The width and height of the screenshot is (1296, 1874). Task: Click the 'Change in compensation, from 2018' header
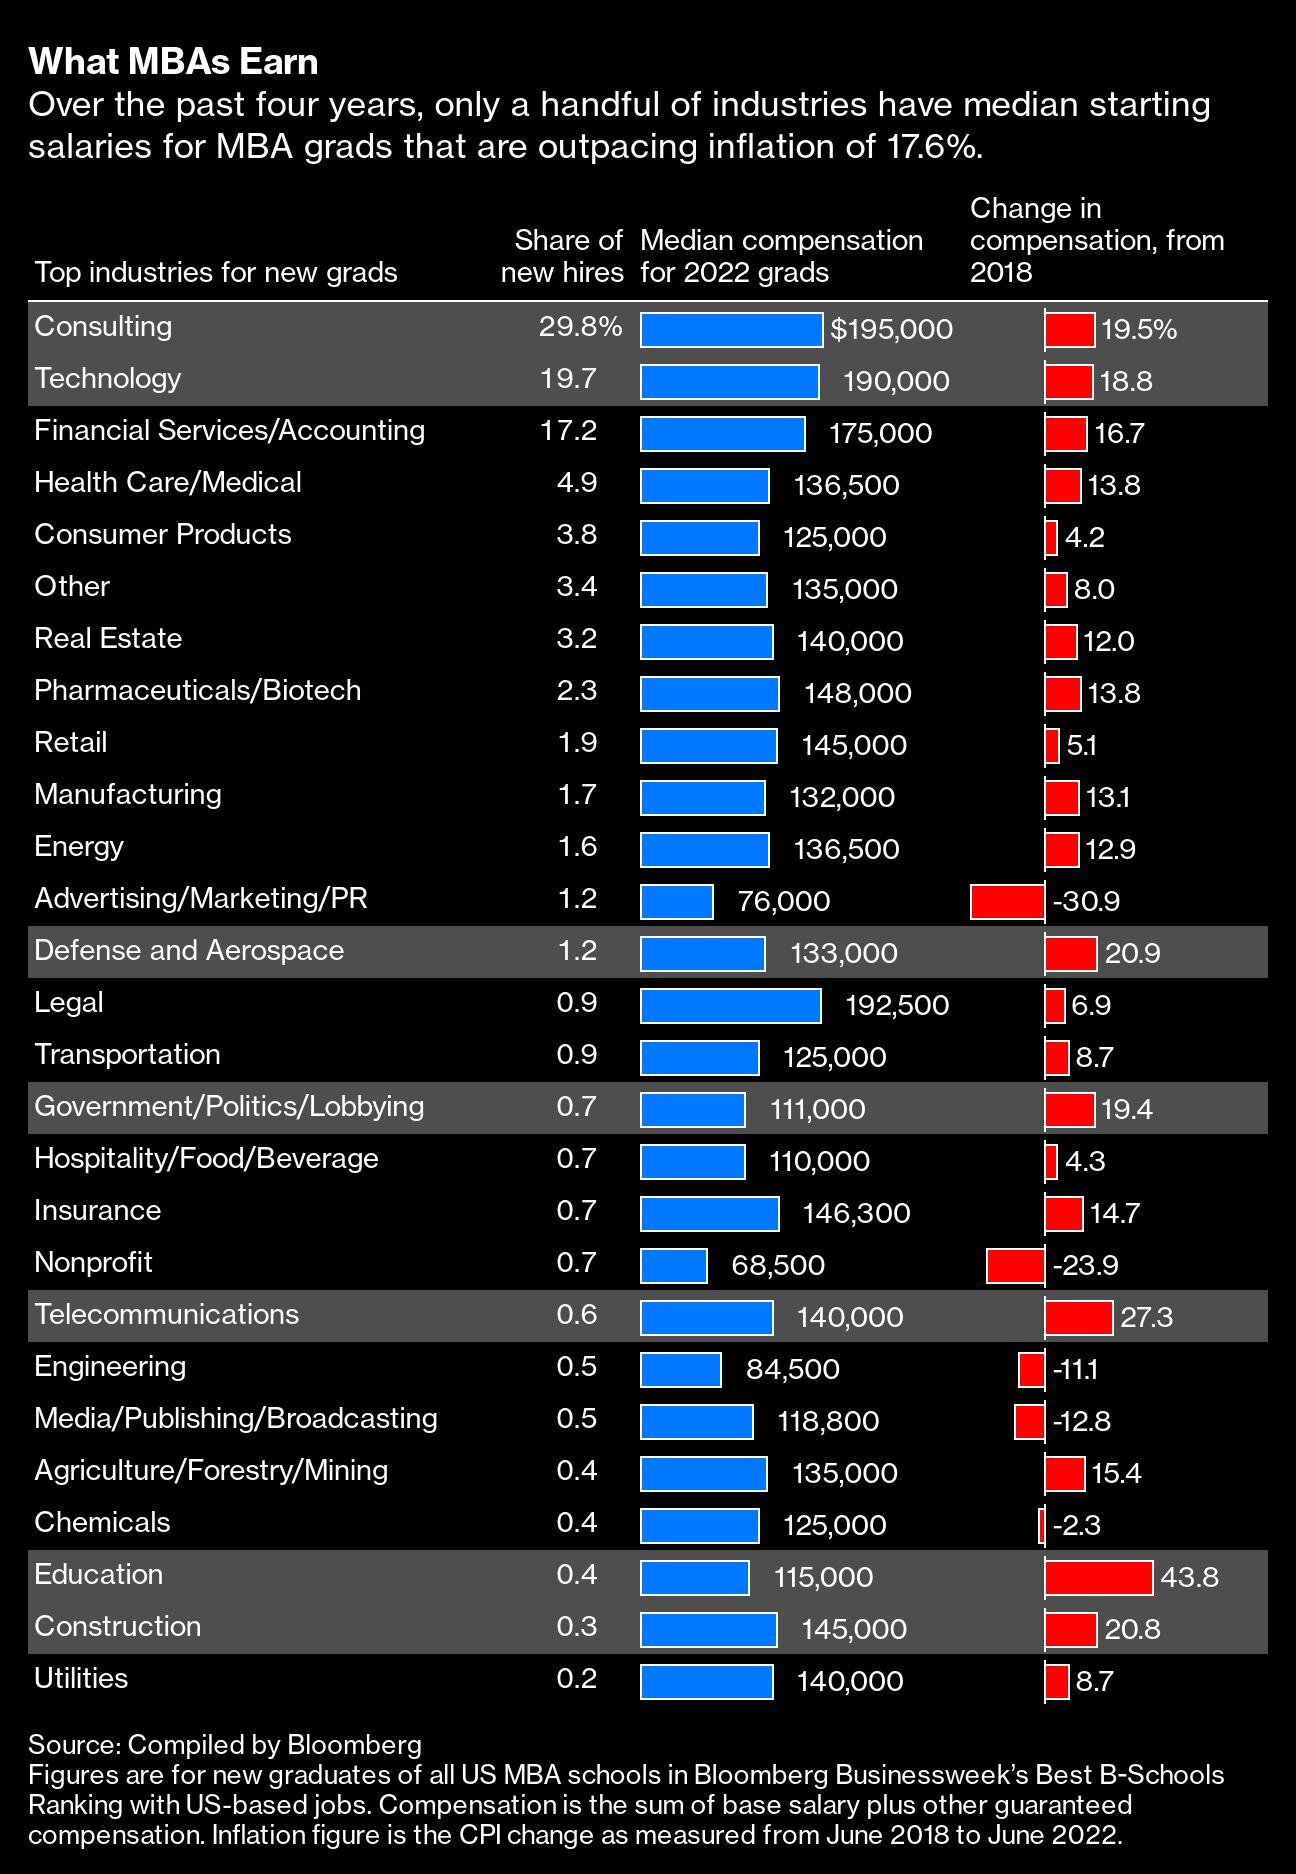[1096, 240]
